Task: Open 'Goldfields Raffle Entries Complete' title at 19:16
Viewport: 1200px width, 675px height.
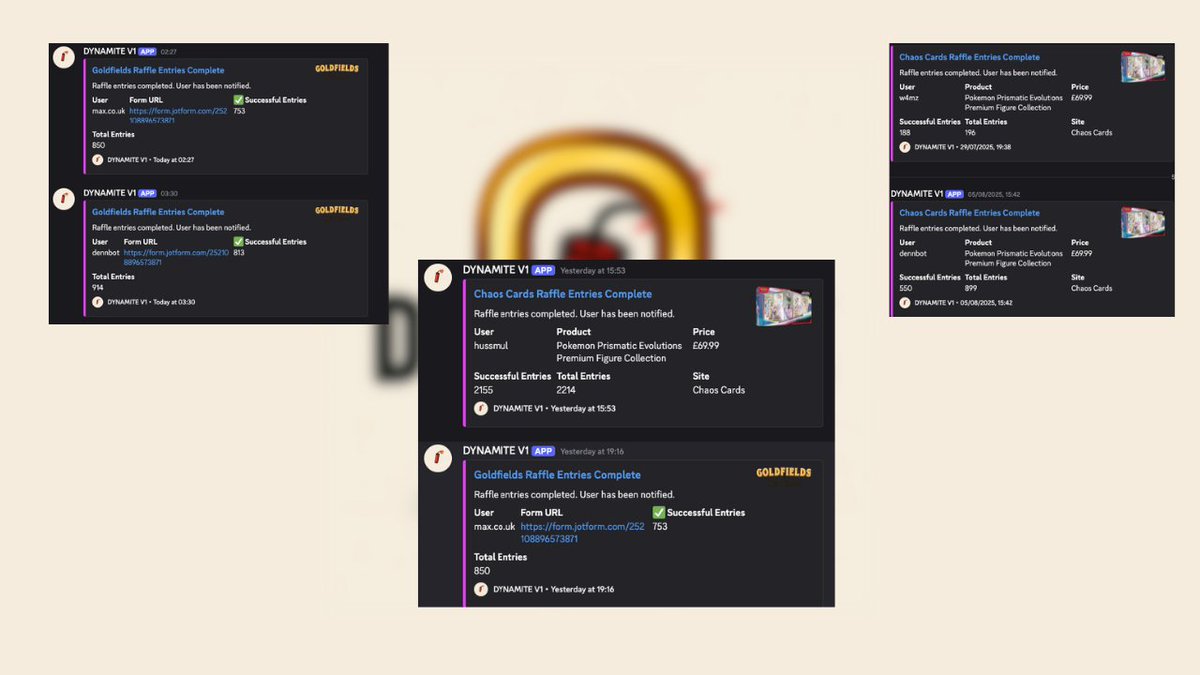Action: pos(558,475)
